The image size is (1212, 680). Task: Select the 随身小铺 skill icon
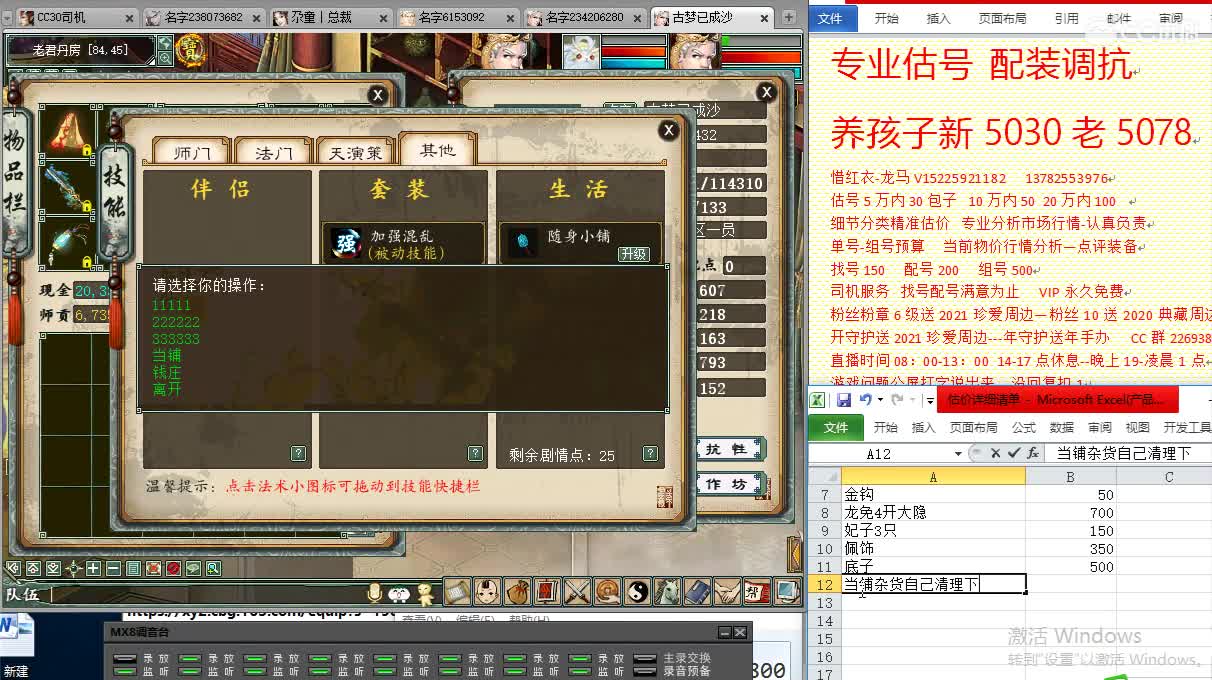click(x=522, y=243)
